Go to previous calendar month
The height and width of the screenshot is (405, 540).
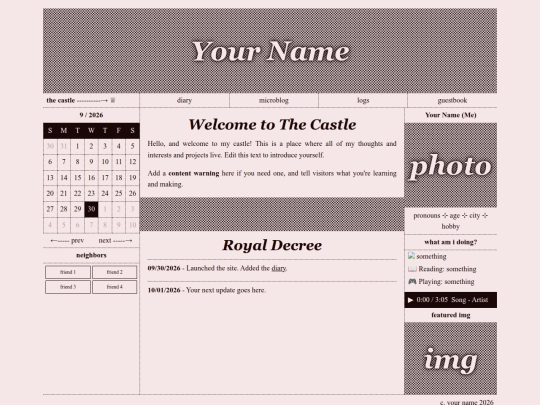[x=67, y=240]
